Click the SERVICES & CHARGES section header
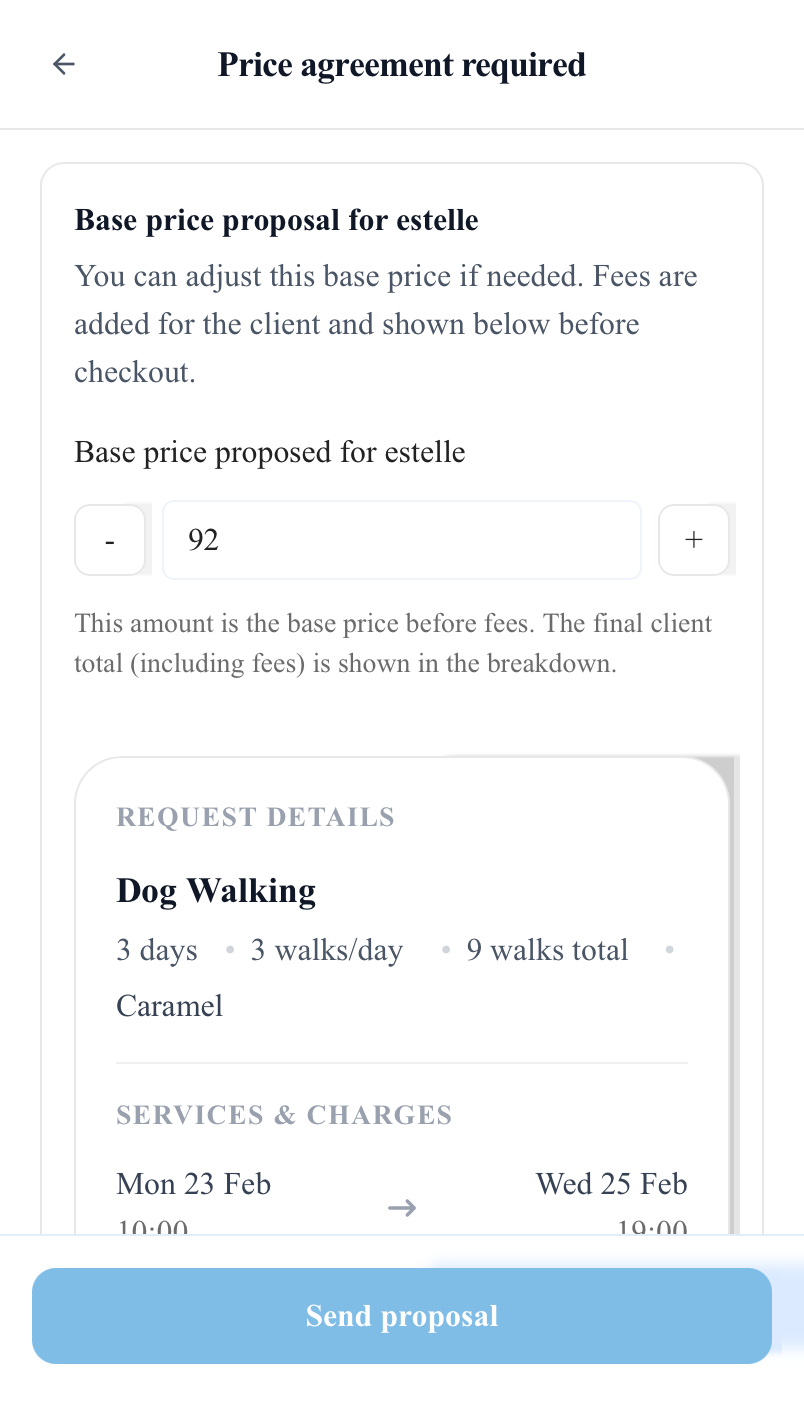The image size is (804, 1428). point(284,1114)
